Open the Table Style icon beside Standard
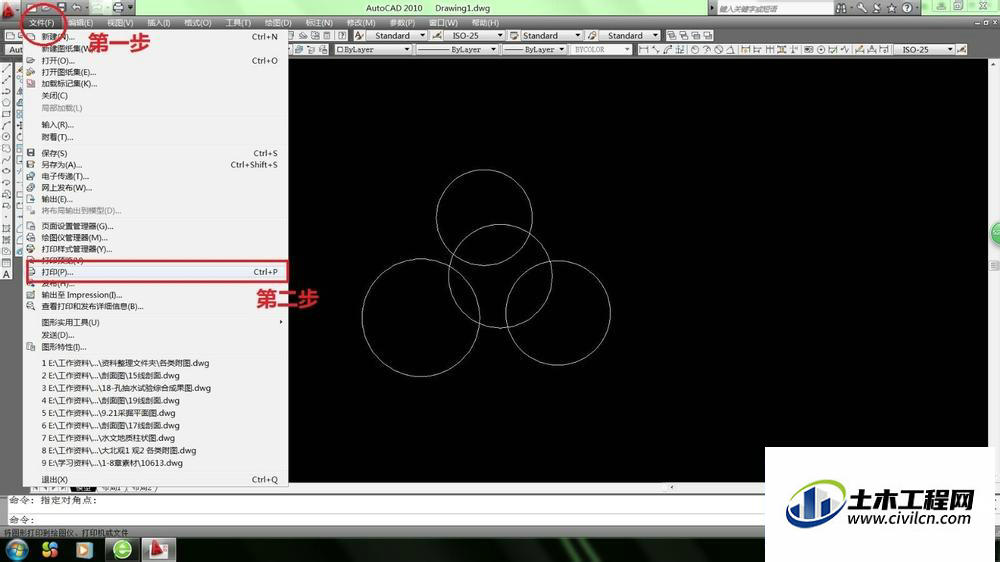Viewport: 1000px width, 562px height. pyautogui.click(x=513, y=36)
